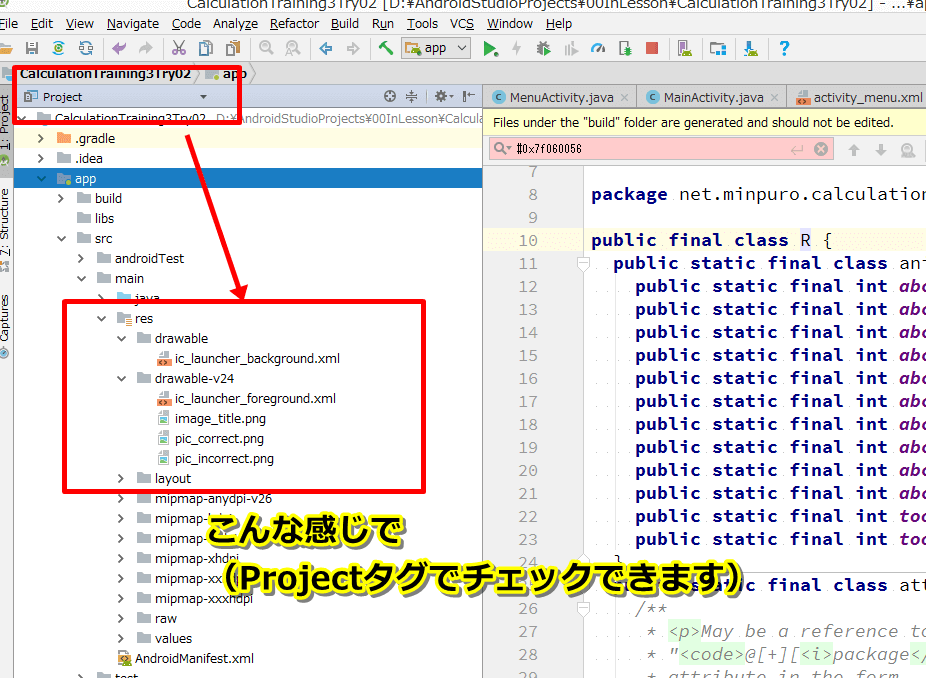This screenshot has width=926, height=678.
Task: Open the Build menu
Action: (x=345, y=24)
